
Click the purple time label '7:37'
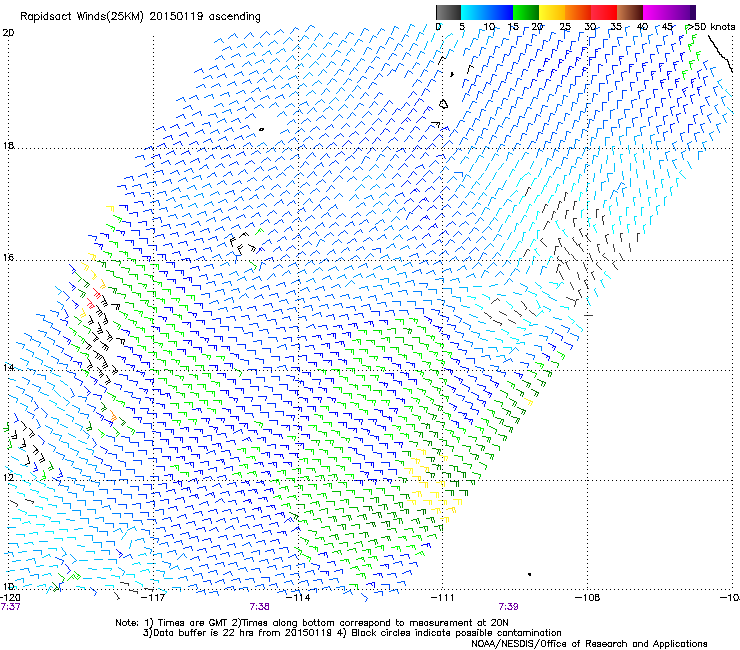(x=10, y=607)
